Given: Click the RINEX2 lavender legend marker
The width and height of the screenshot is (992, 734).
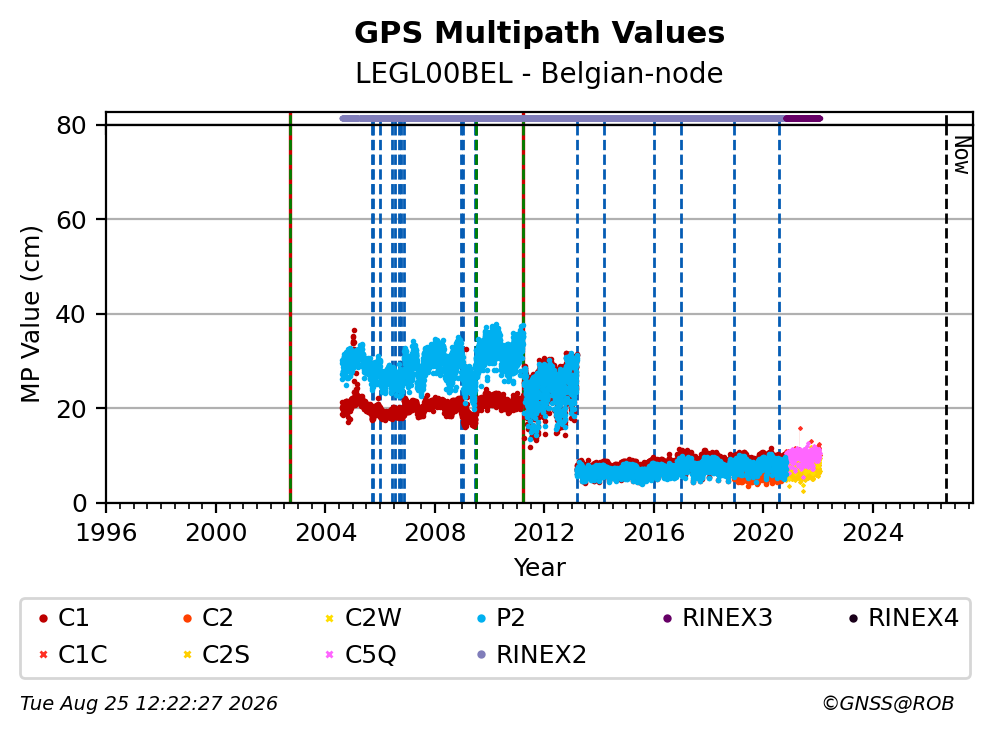Looking at the screenshot, I should [481, 654].
